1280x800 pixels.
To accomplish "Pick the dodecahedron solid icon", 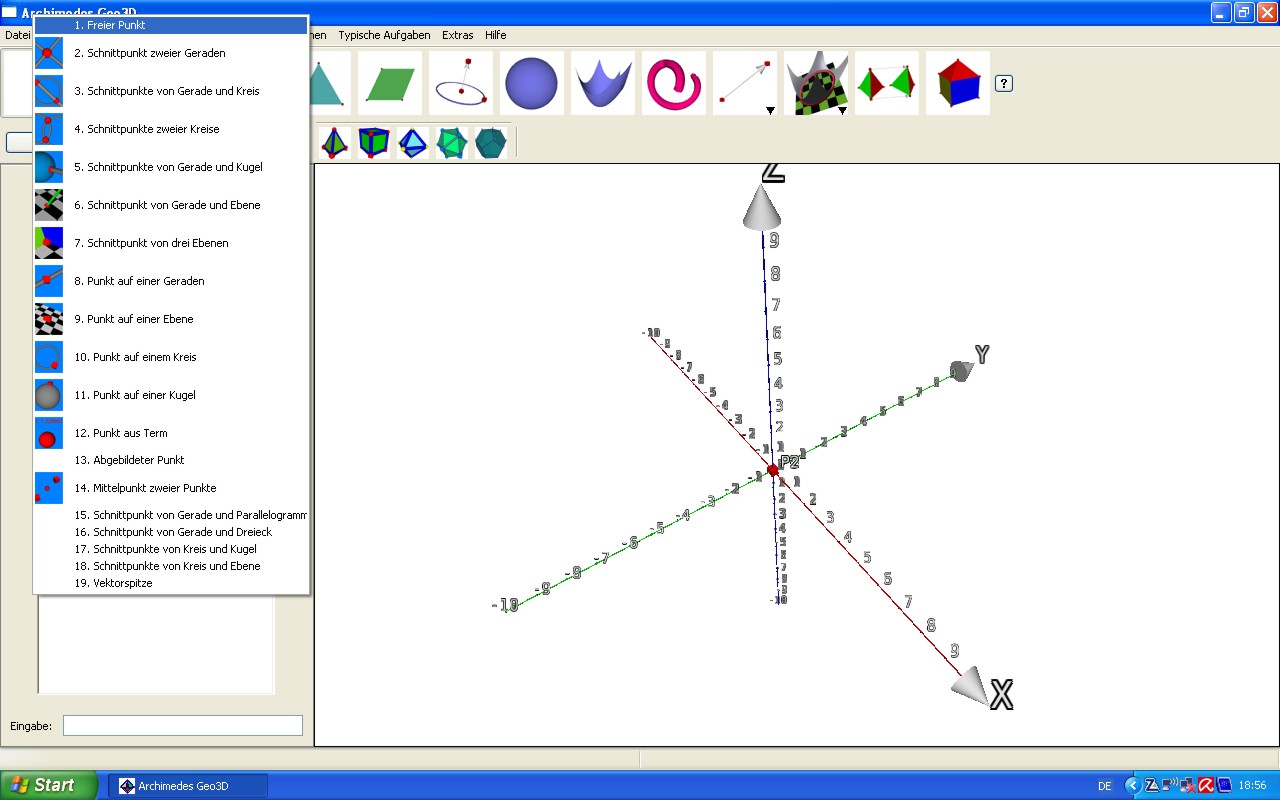I will pyautogui.click(x=490, y=142).
